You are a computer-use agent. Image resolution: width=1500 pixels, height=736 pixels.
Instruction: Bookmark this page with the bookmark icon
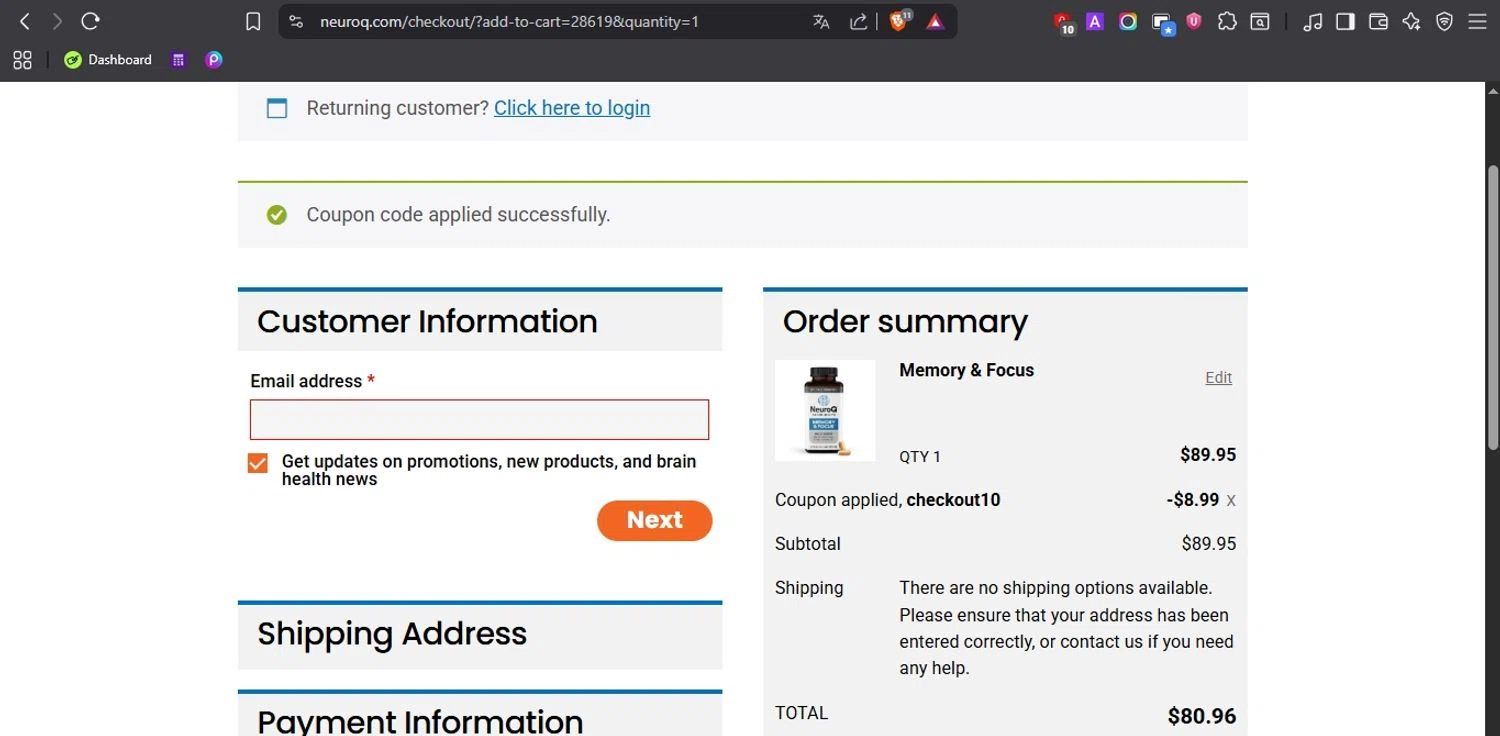click(x=253, y=21)
